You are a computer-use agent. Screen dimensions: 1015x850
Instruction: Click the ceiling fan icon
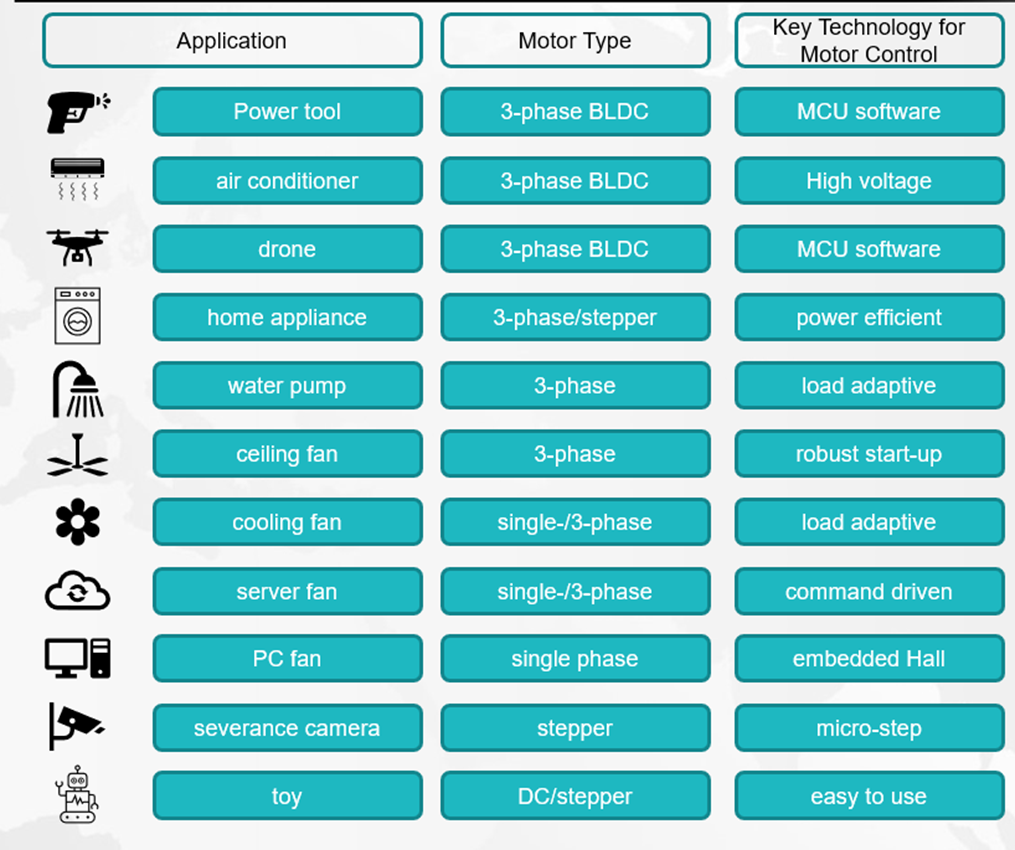click(77, 456)
